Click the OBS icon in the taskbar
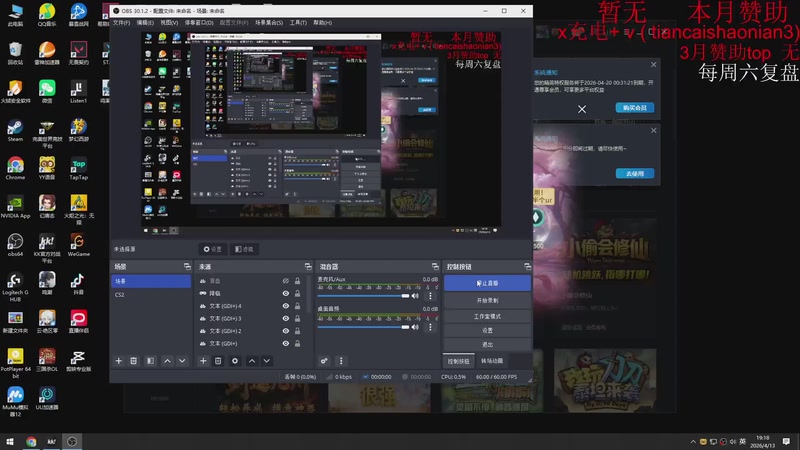 point(72,441)
